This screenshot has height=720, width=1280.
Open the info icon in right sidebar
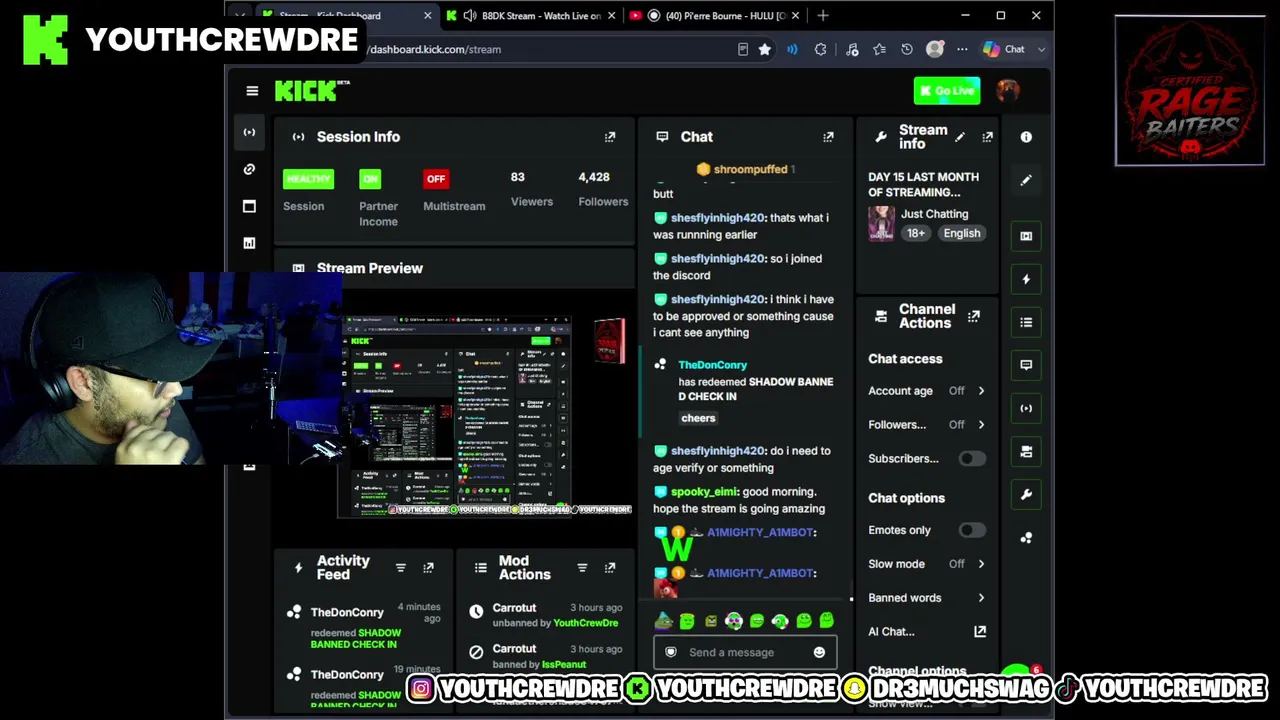pos(1026,137)
